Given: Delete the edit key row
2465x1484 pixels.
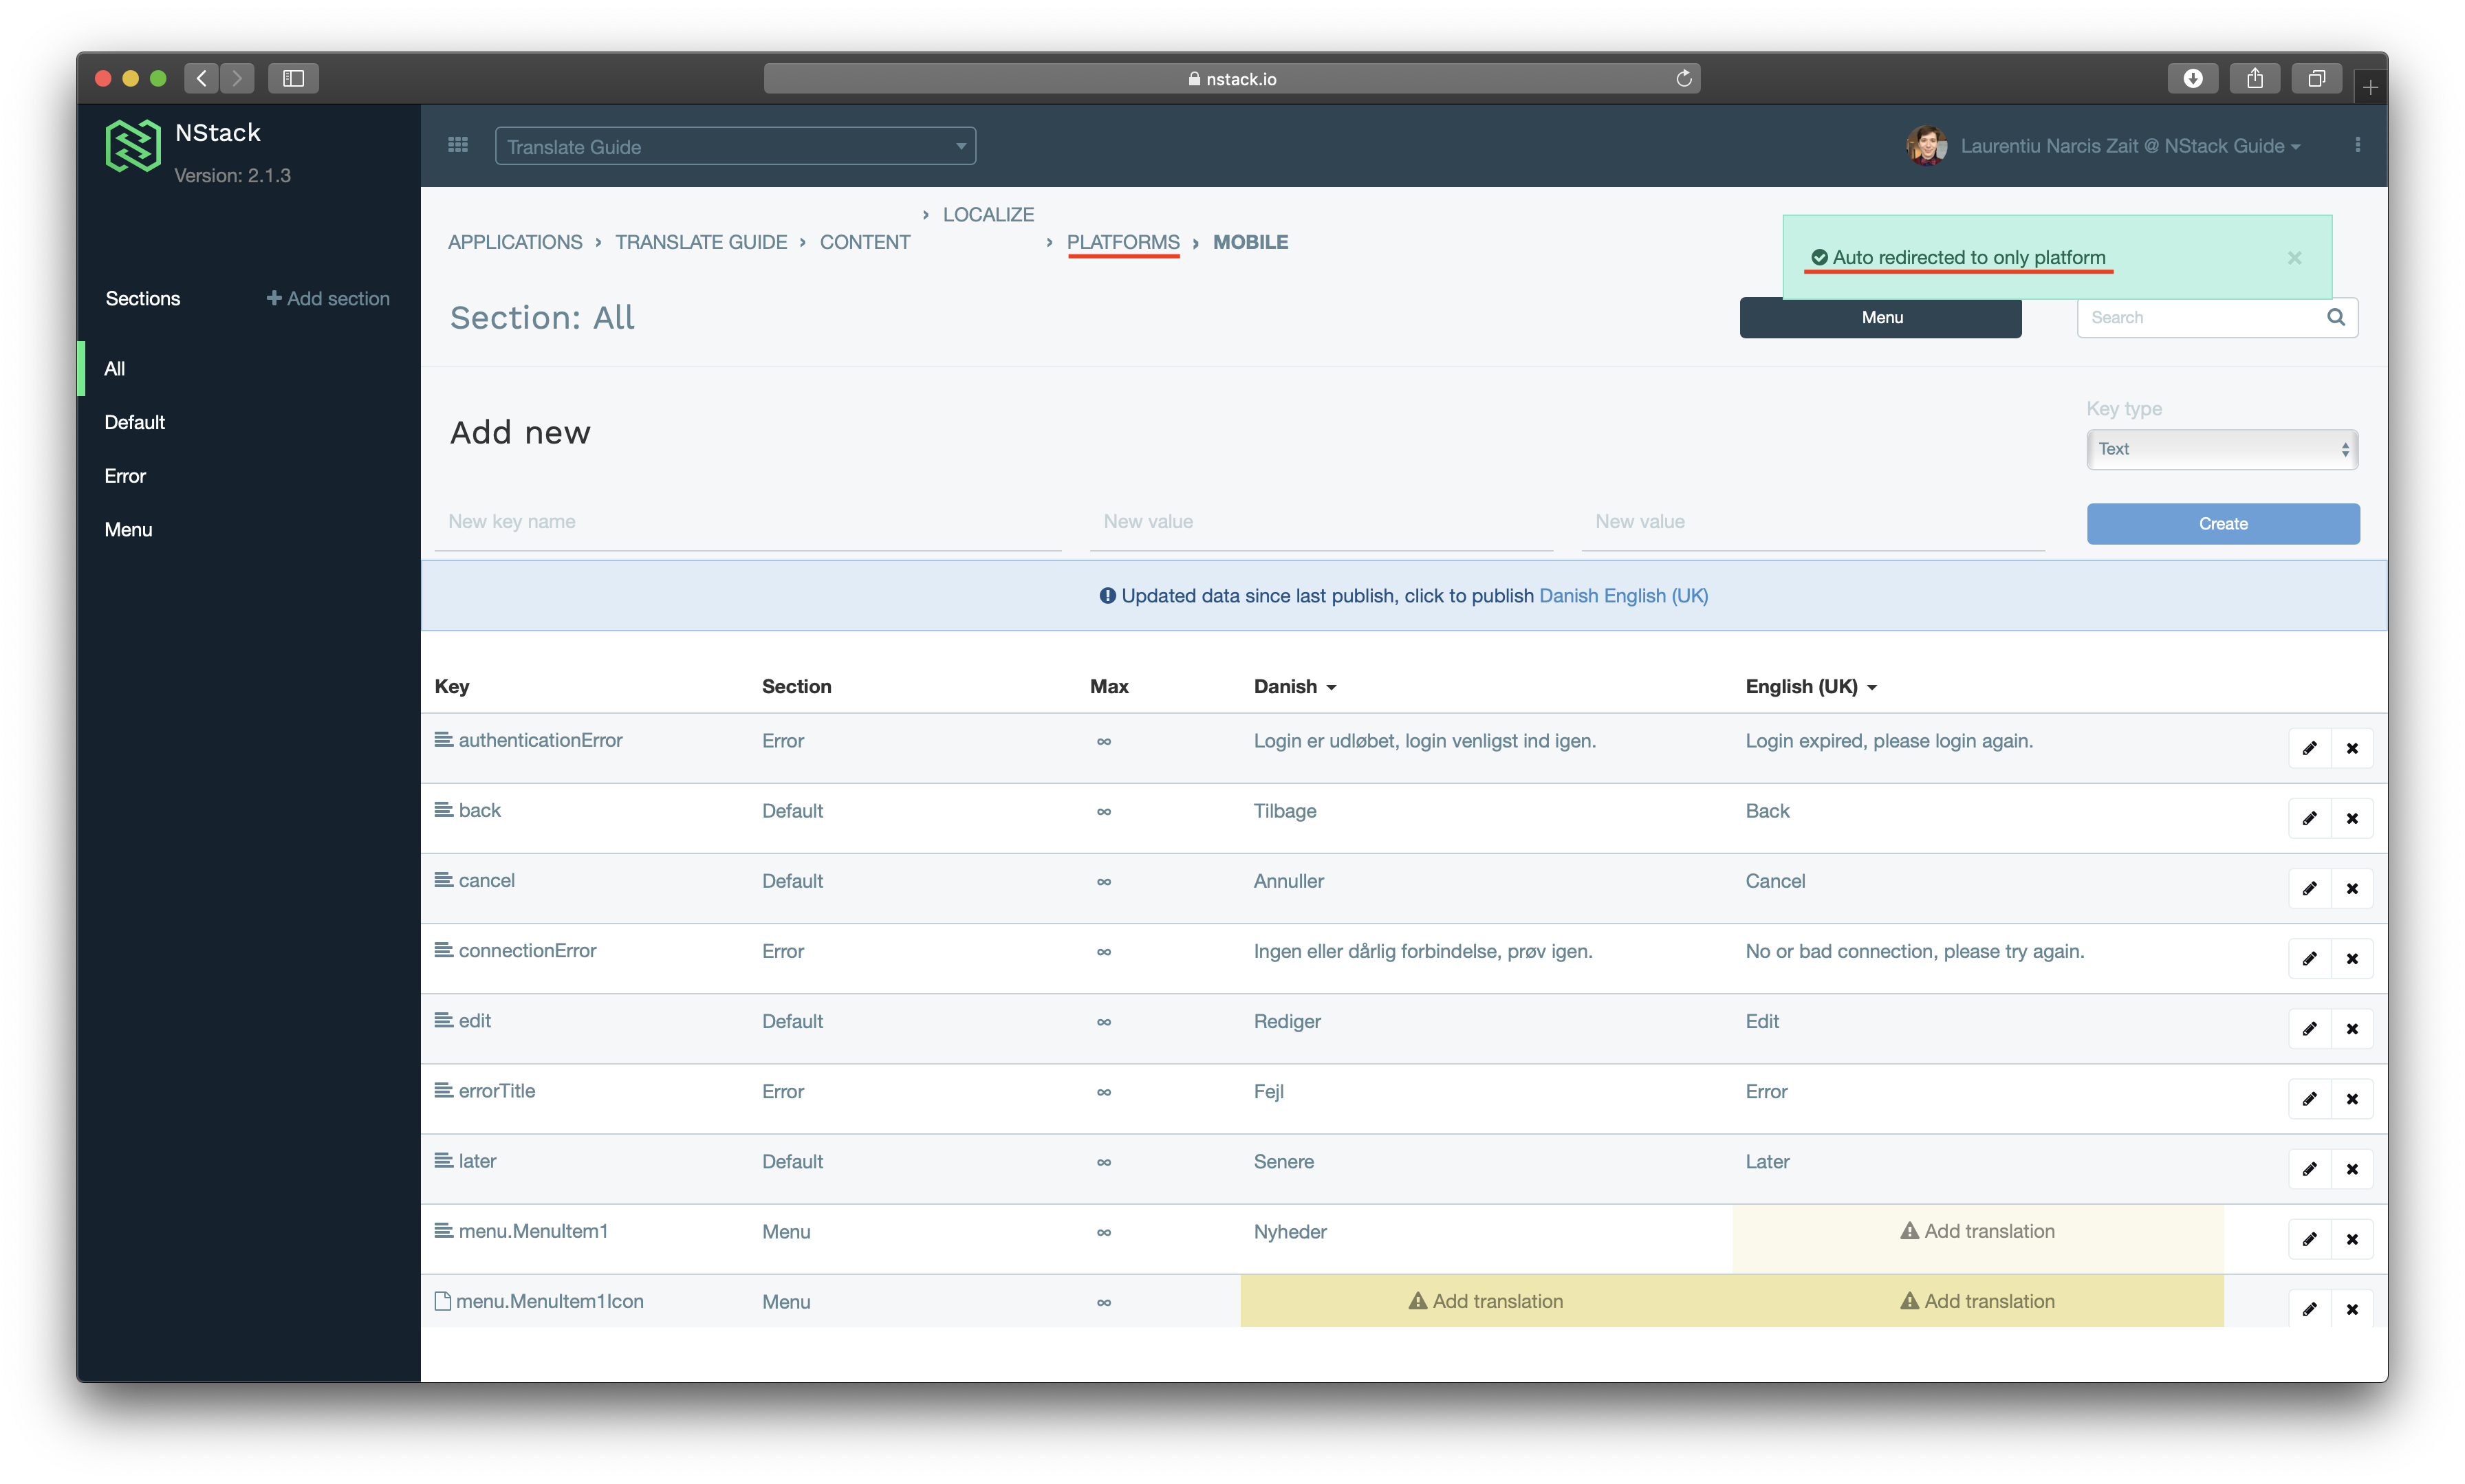Looking at the screenshot, I should 2352,1028.
